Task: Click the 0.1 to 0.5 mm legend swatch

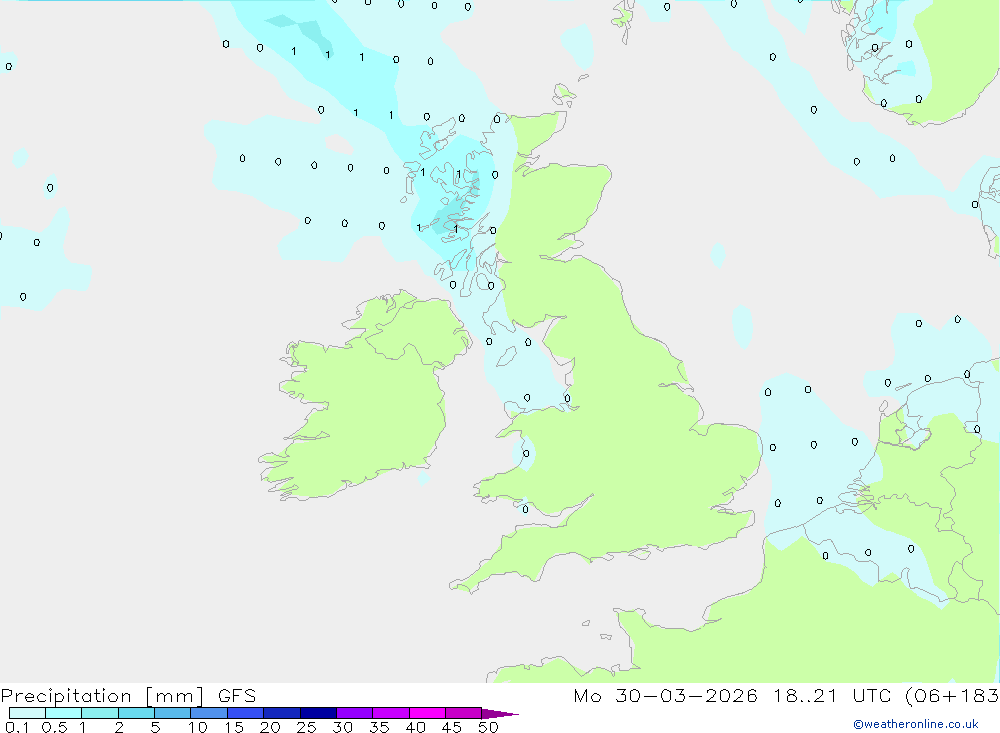Action: [27, 713]
